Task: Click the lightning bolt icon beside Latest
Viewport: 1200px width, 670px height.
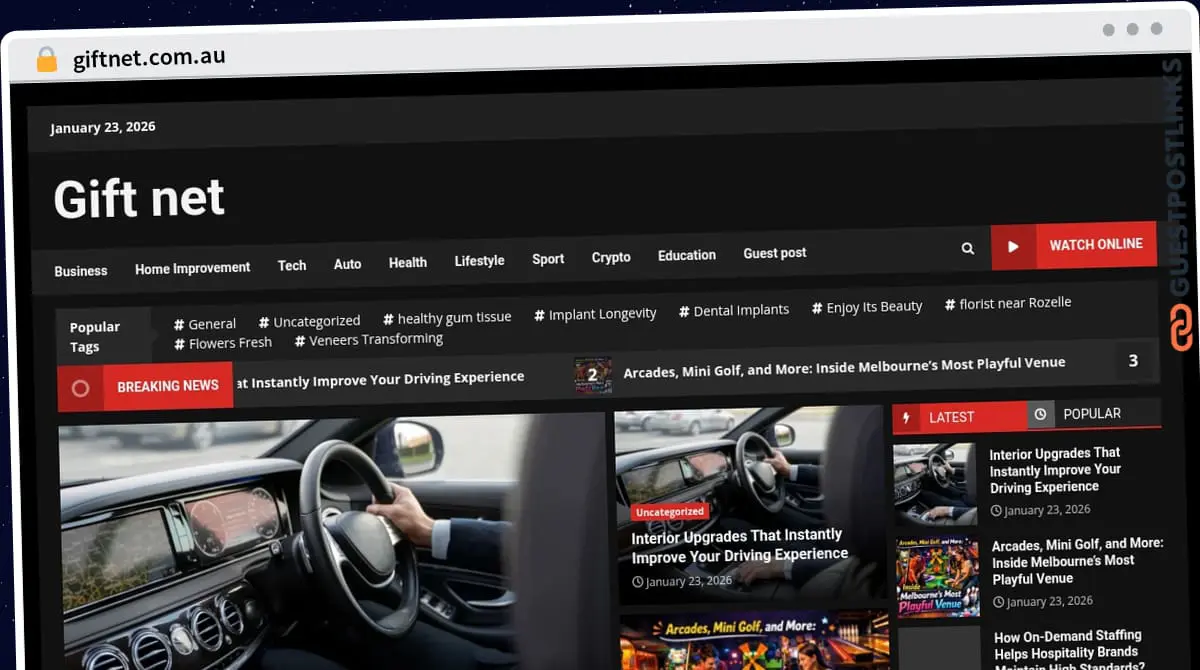Action: [x=907, y=418]
